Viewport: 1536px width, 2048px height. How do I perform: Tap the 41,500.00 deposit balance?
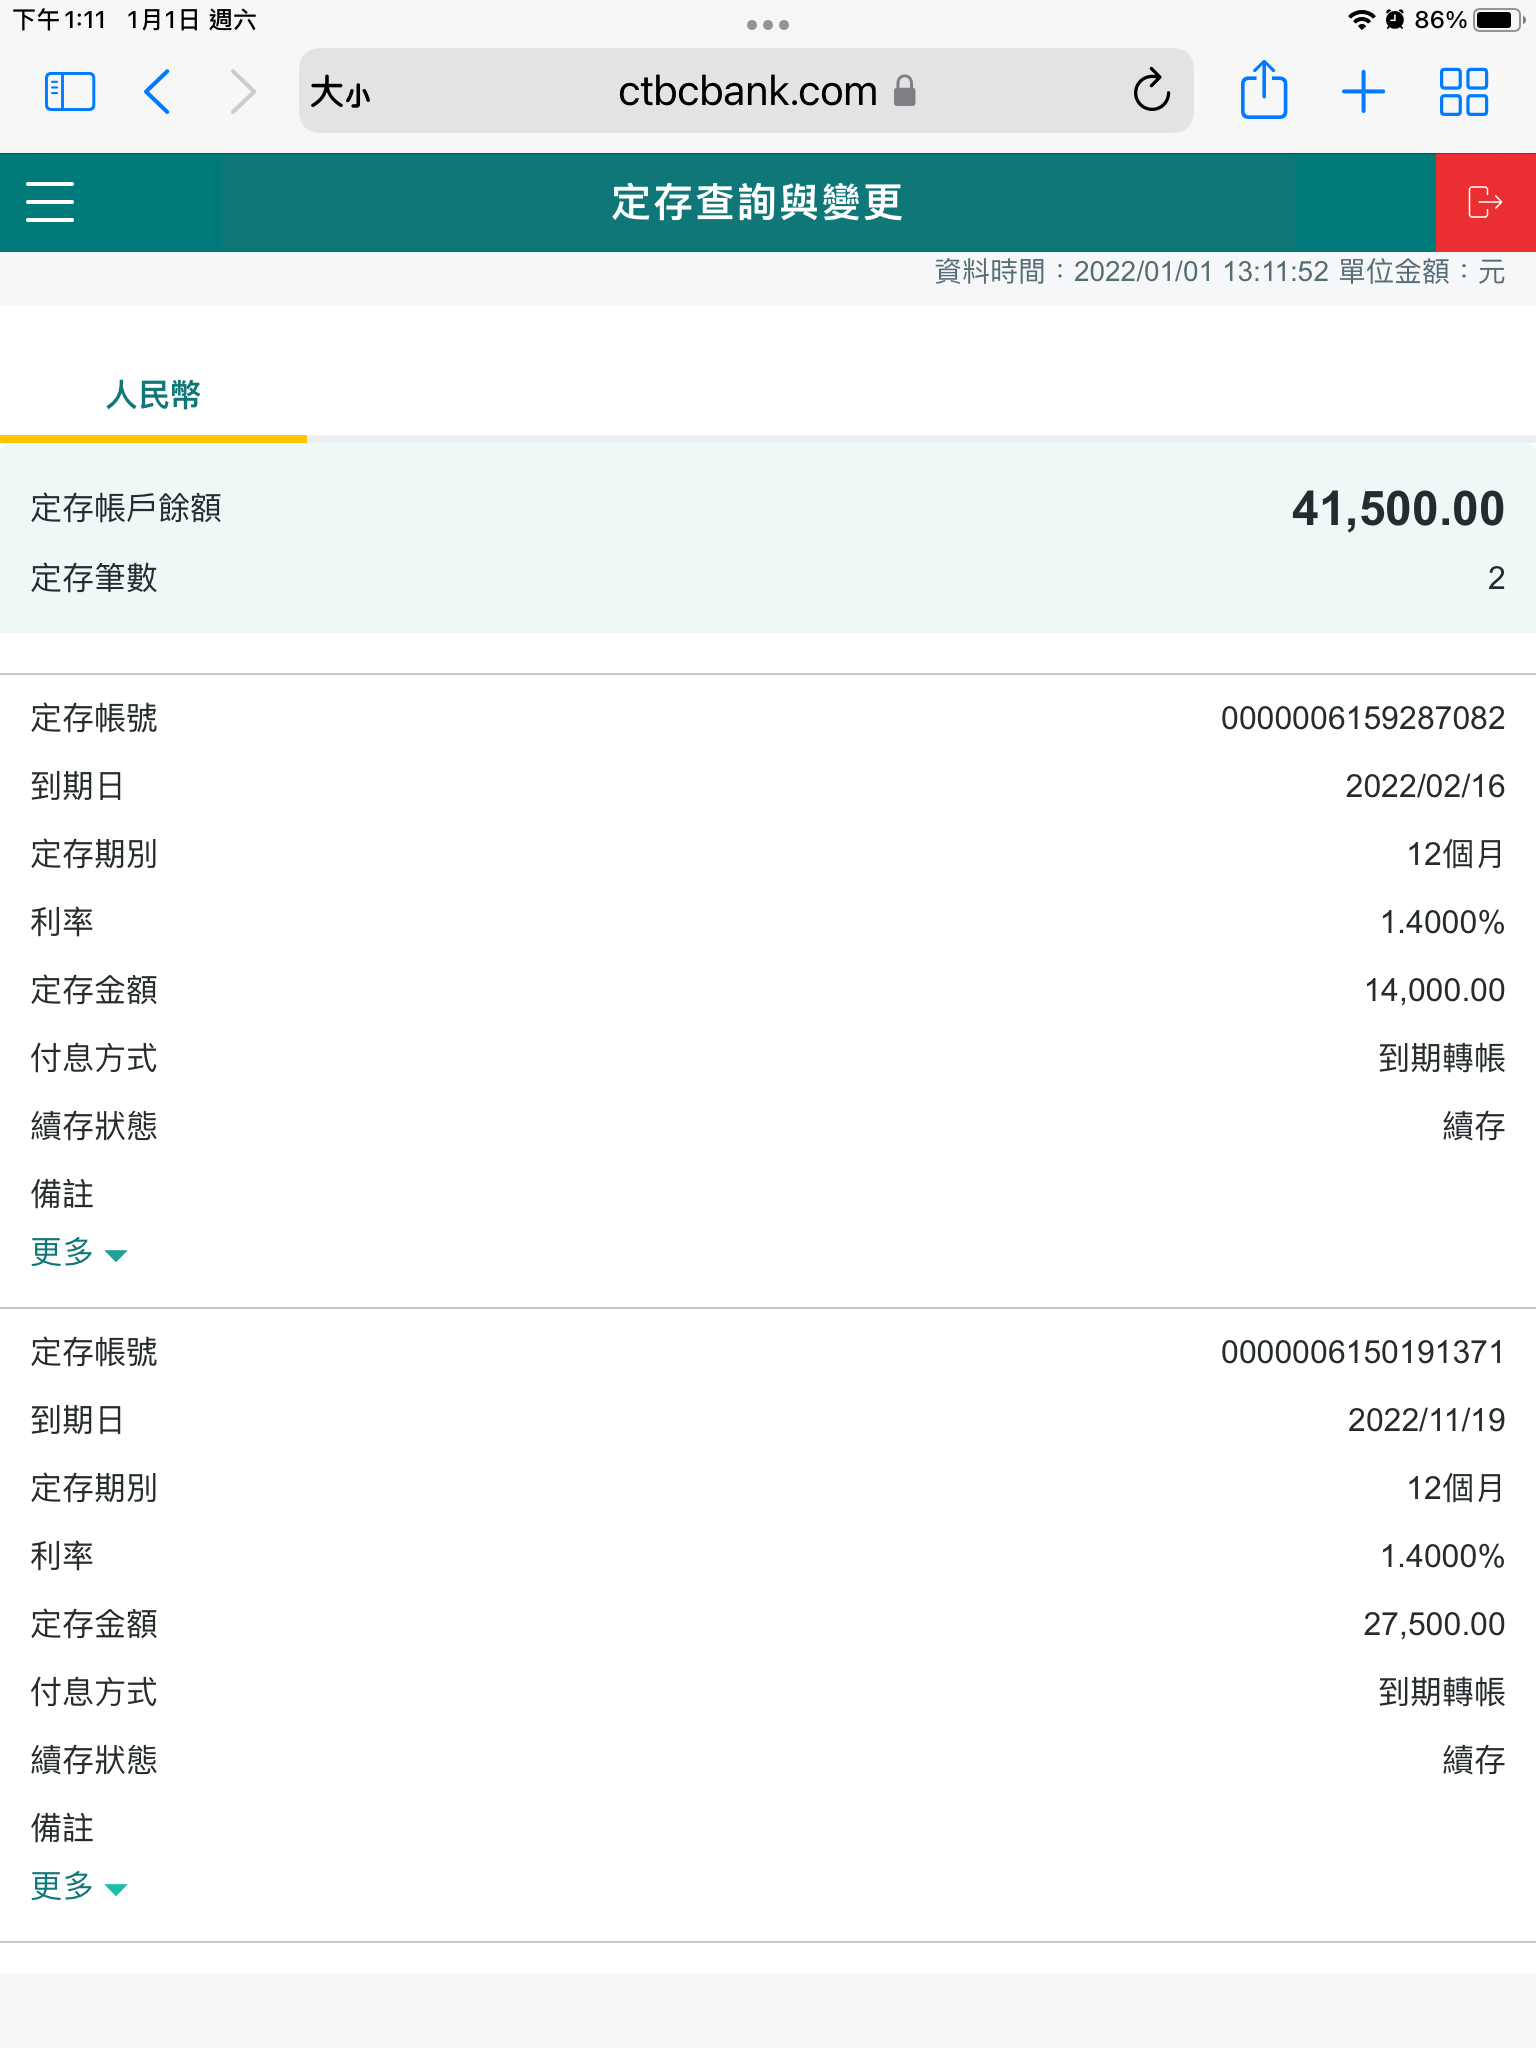pos(1397,509)
